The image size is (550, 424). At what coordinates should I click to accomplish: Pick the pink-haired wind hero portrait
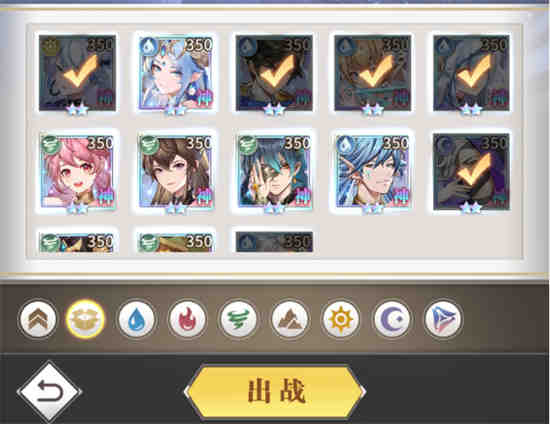pos(77,172)
